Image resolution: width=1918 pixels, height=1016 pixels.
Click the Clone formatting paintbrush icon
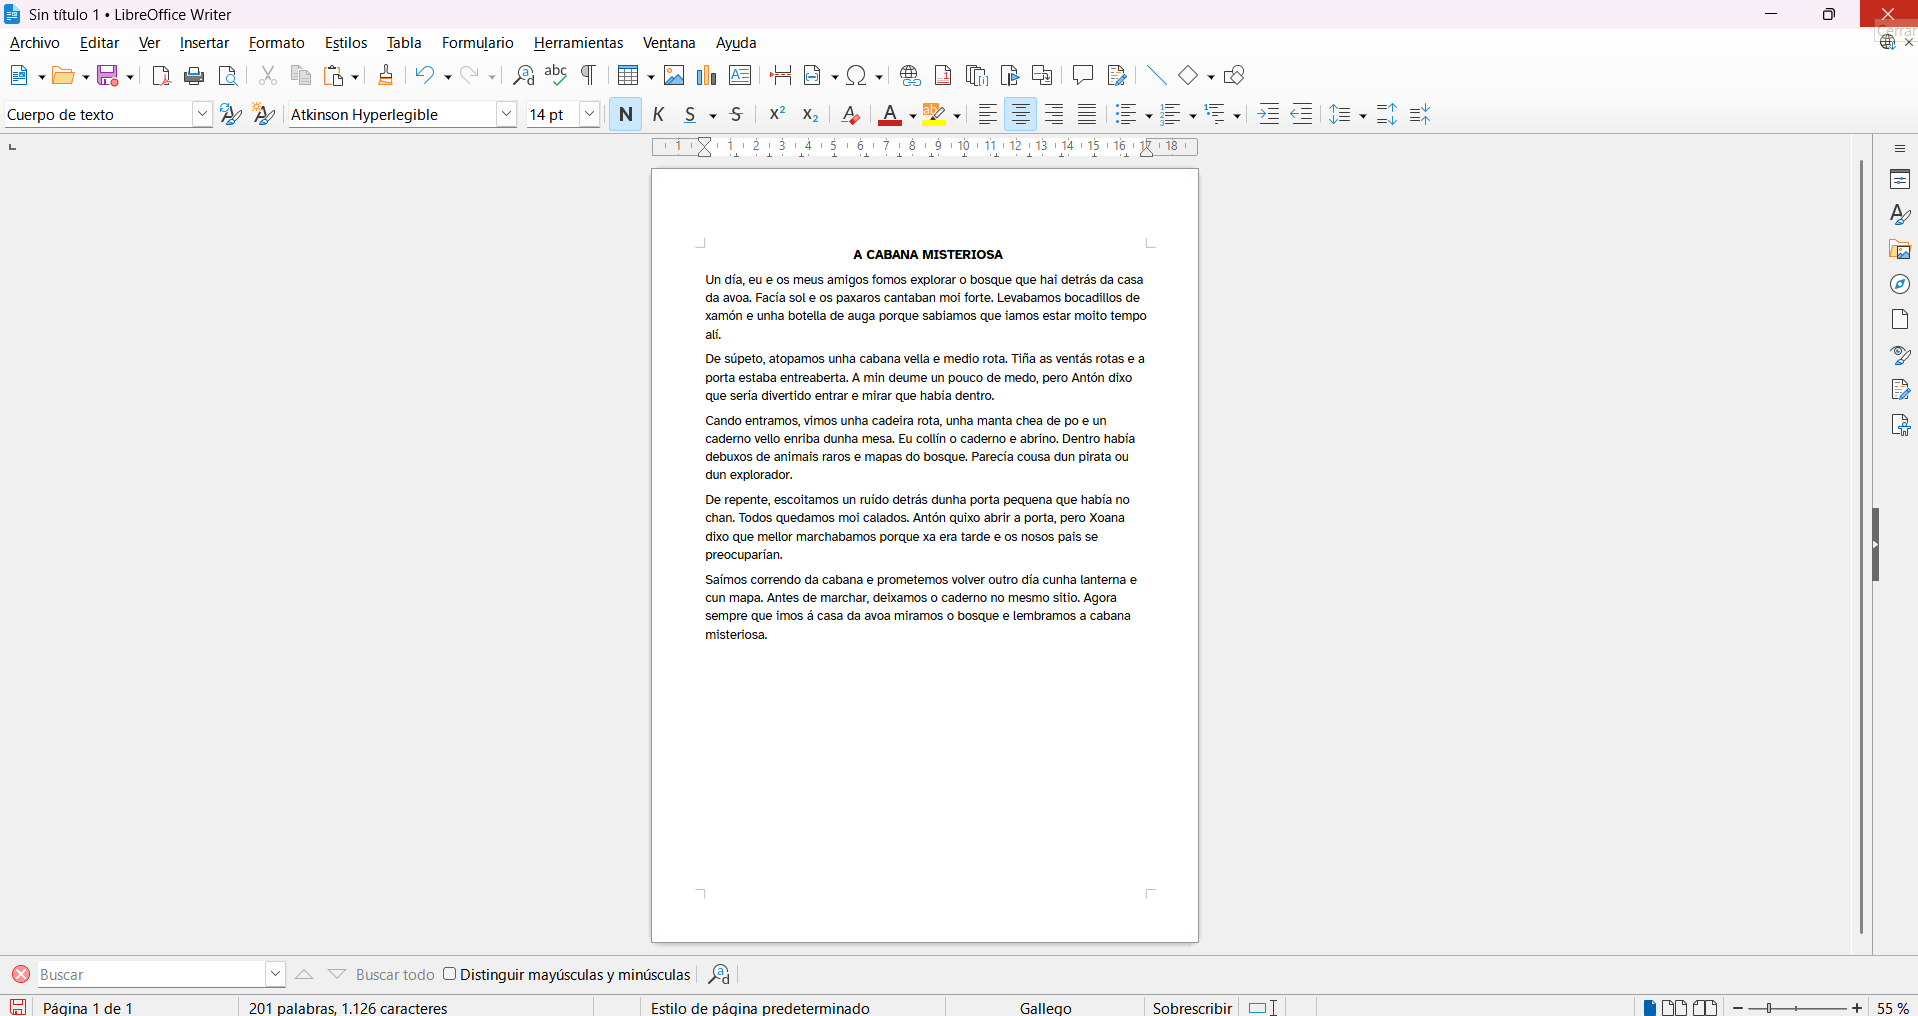(385, 76)
